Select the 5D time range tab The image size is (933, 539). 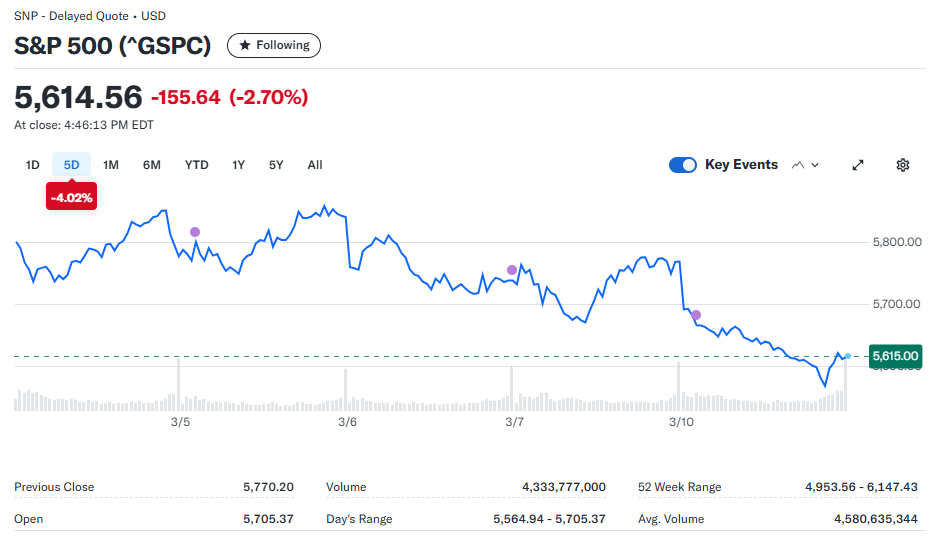coord(71,165)
